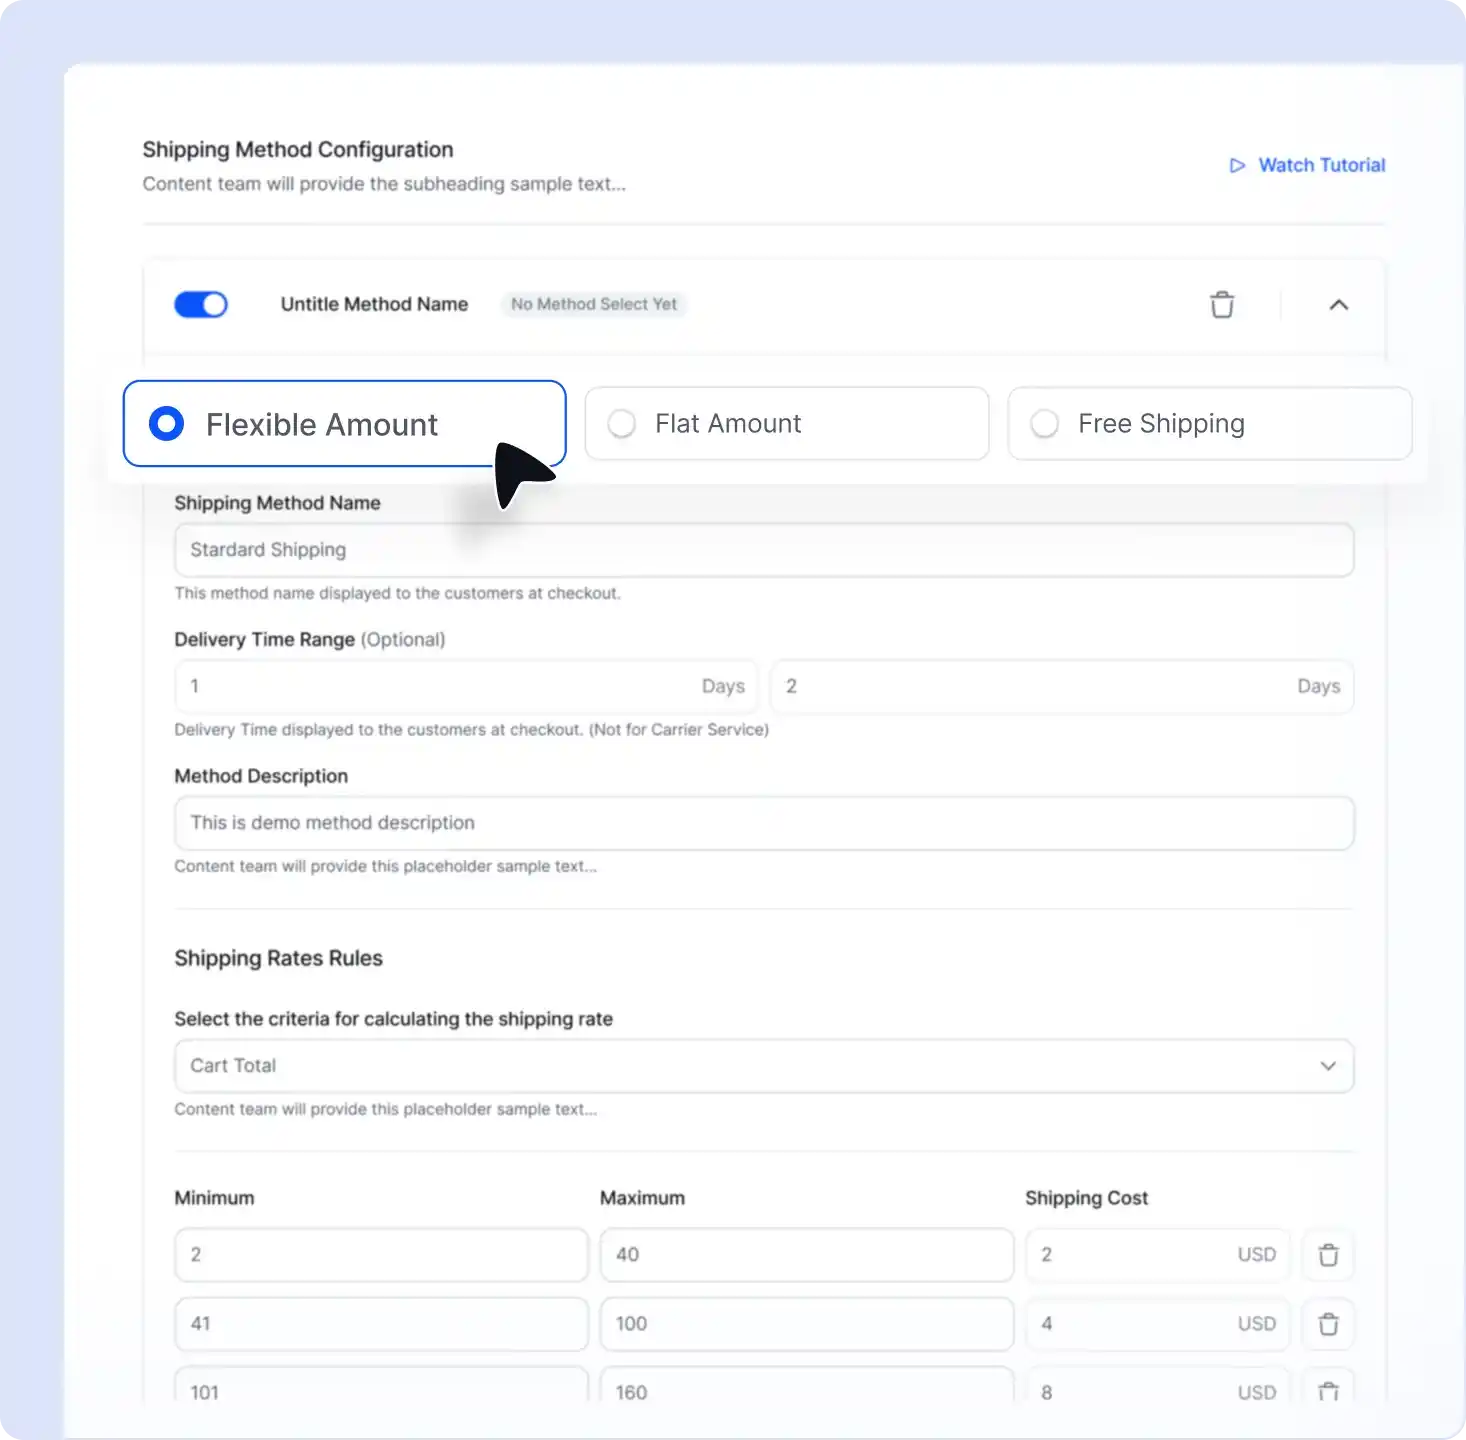1466x1440 pixels.
Task: Select the Flexible Amount radio option
Action: [167, 424]
